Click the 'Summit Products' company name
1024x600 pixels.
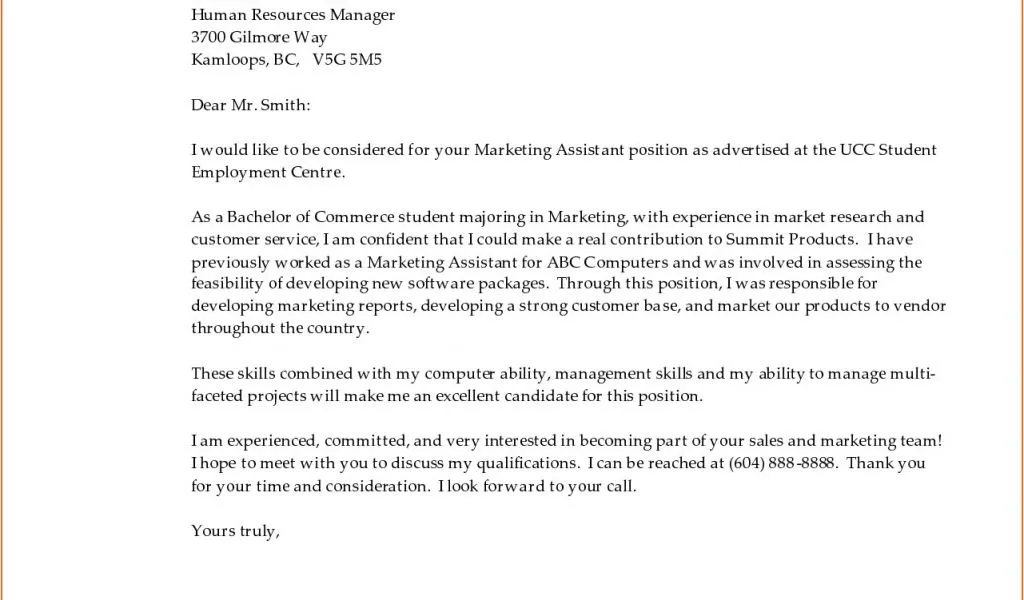tap(798, 239)
